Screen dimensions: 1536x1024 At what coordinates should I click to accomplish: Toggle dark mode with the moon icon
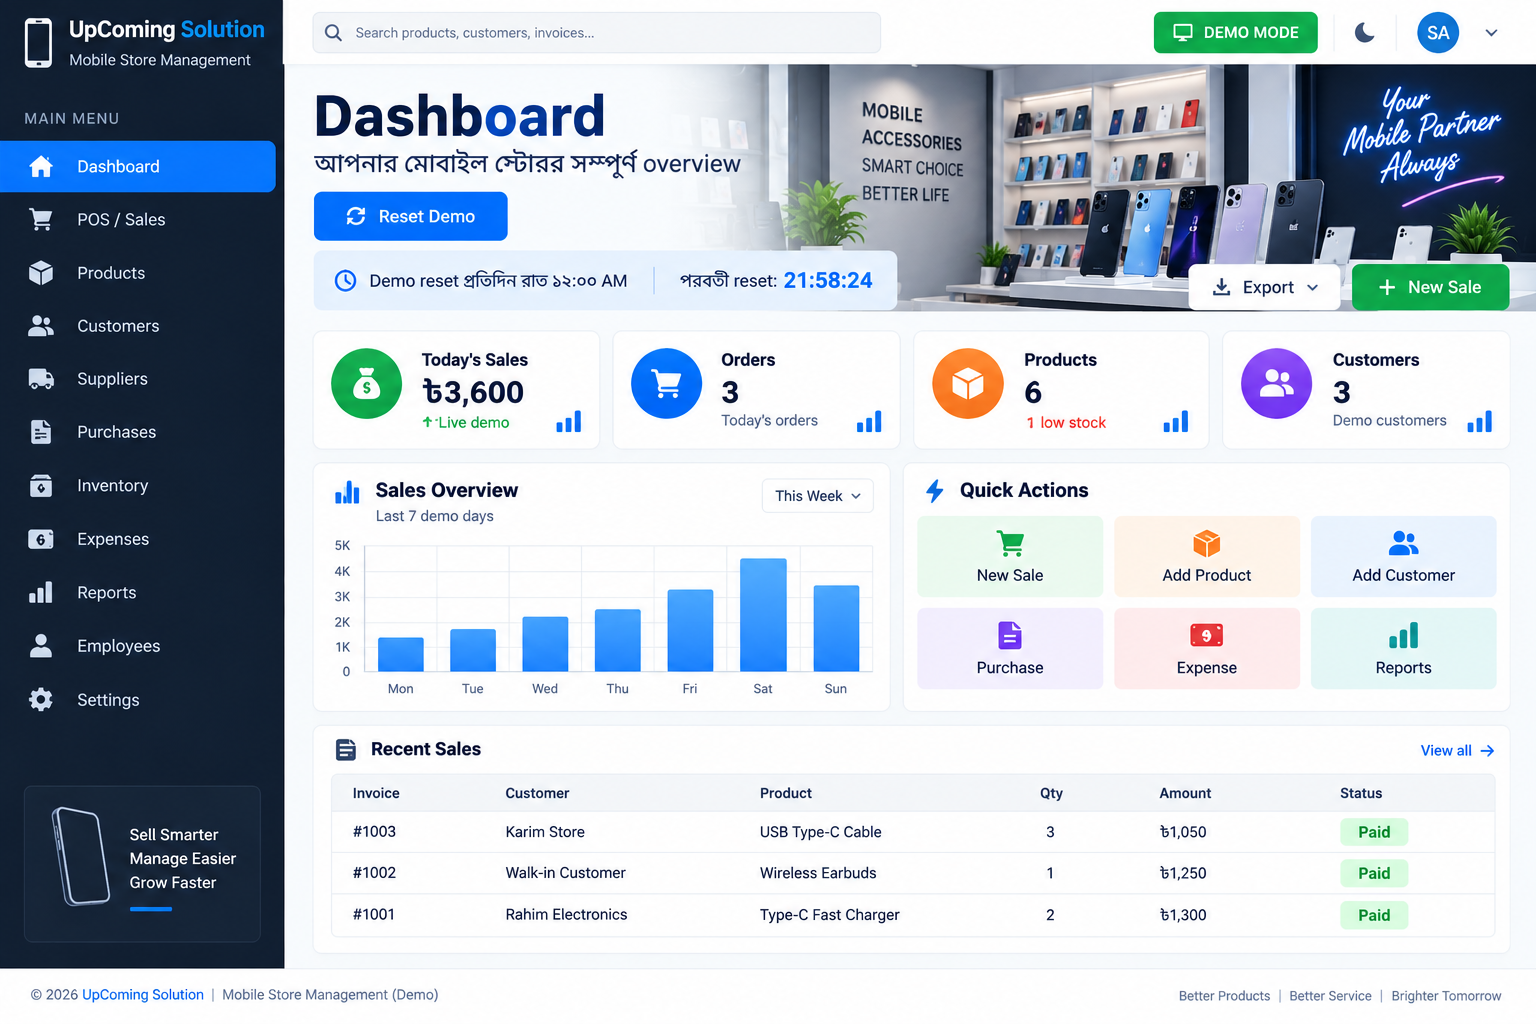[1364, 33]
